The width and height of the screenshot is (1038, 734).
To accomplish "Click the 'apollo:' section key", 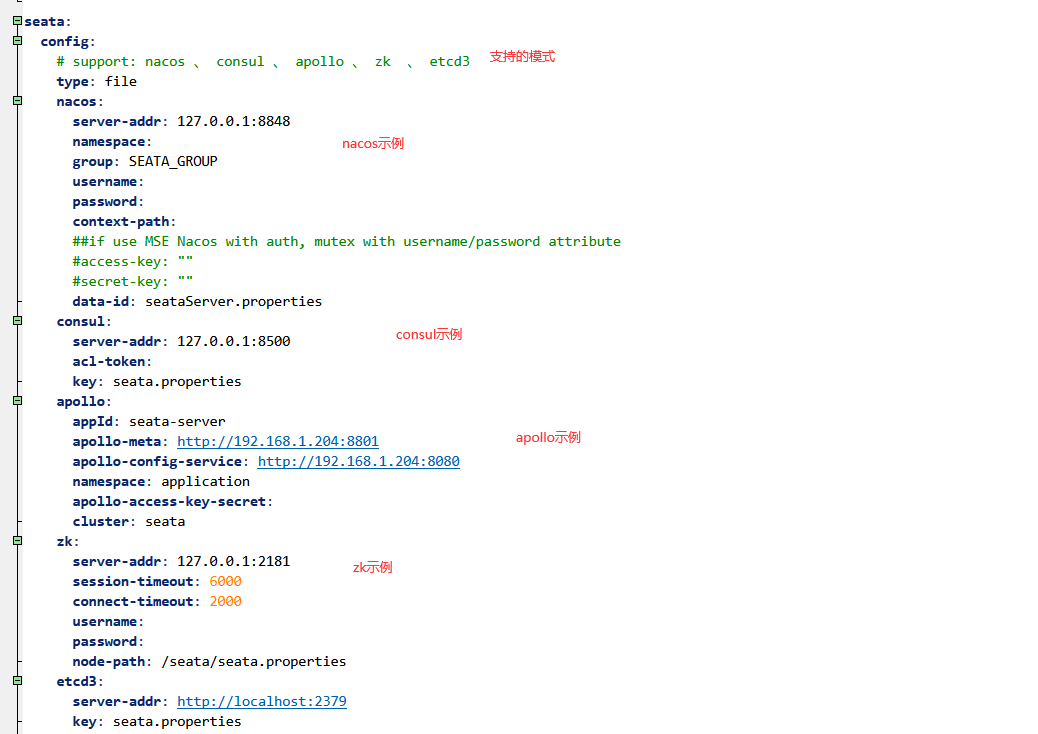I will (84, 402).
